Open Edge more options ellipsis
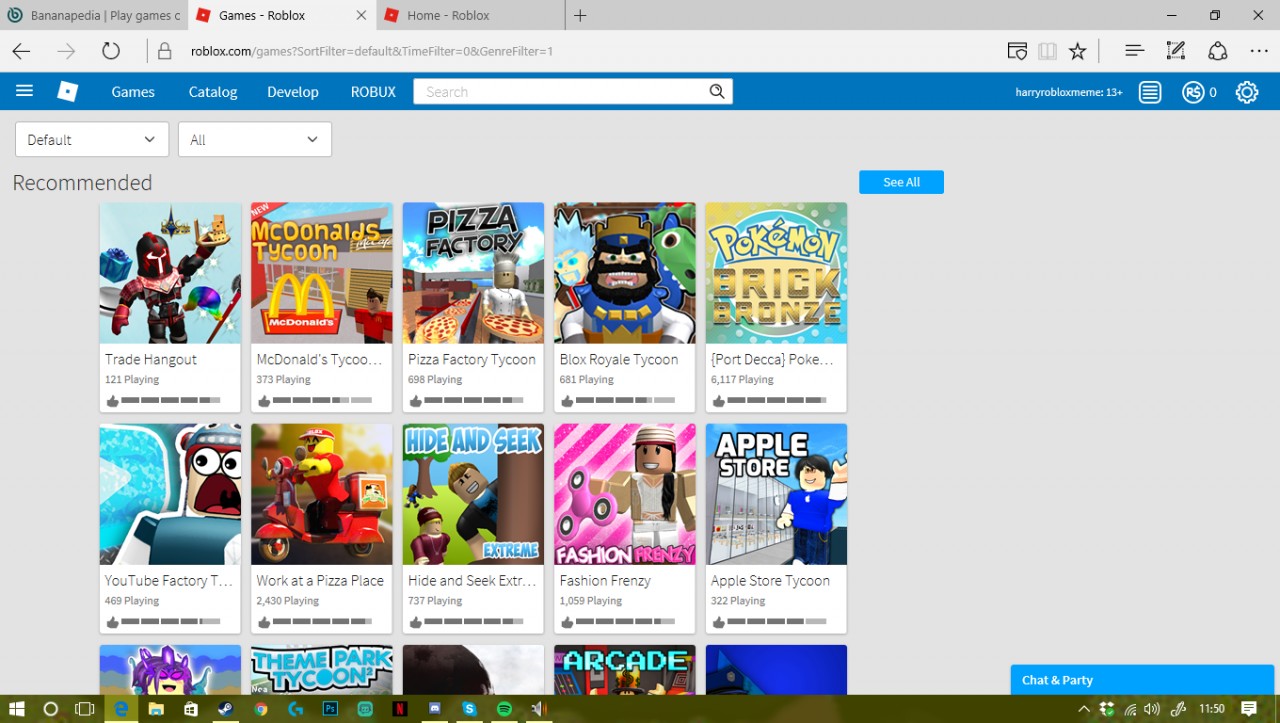 [1259, 51]
